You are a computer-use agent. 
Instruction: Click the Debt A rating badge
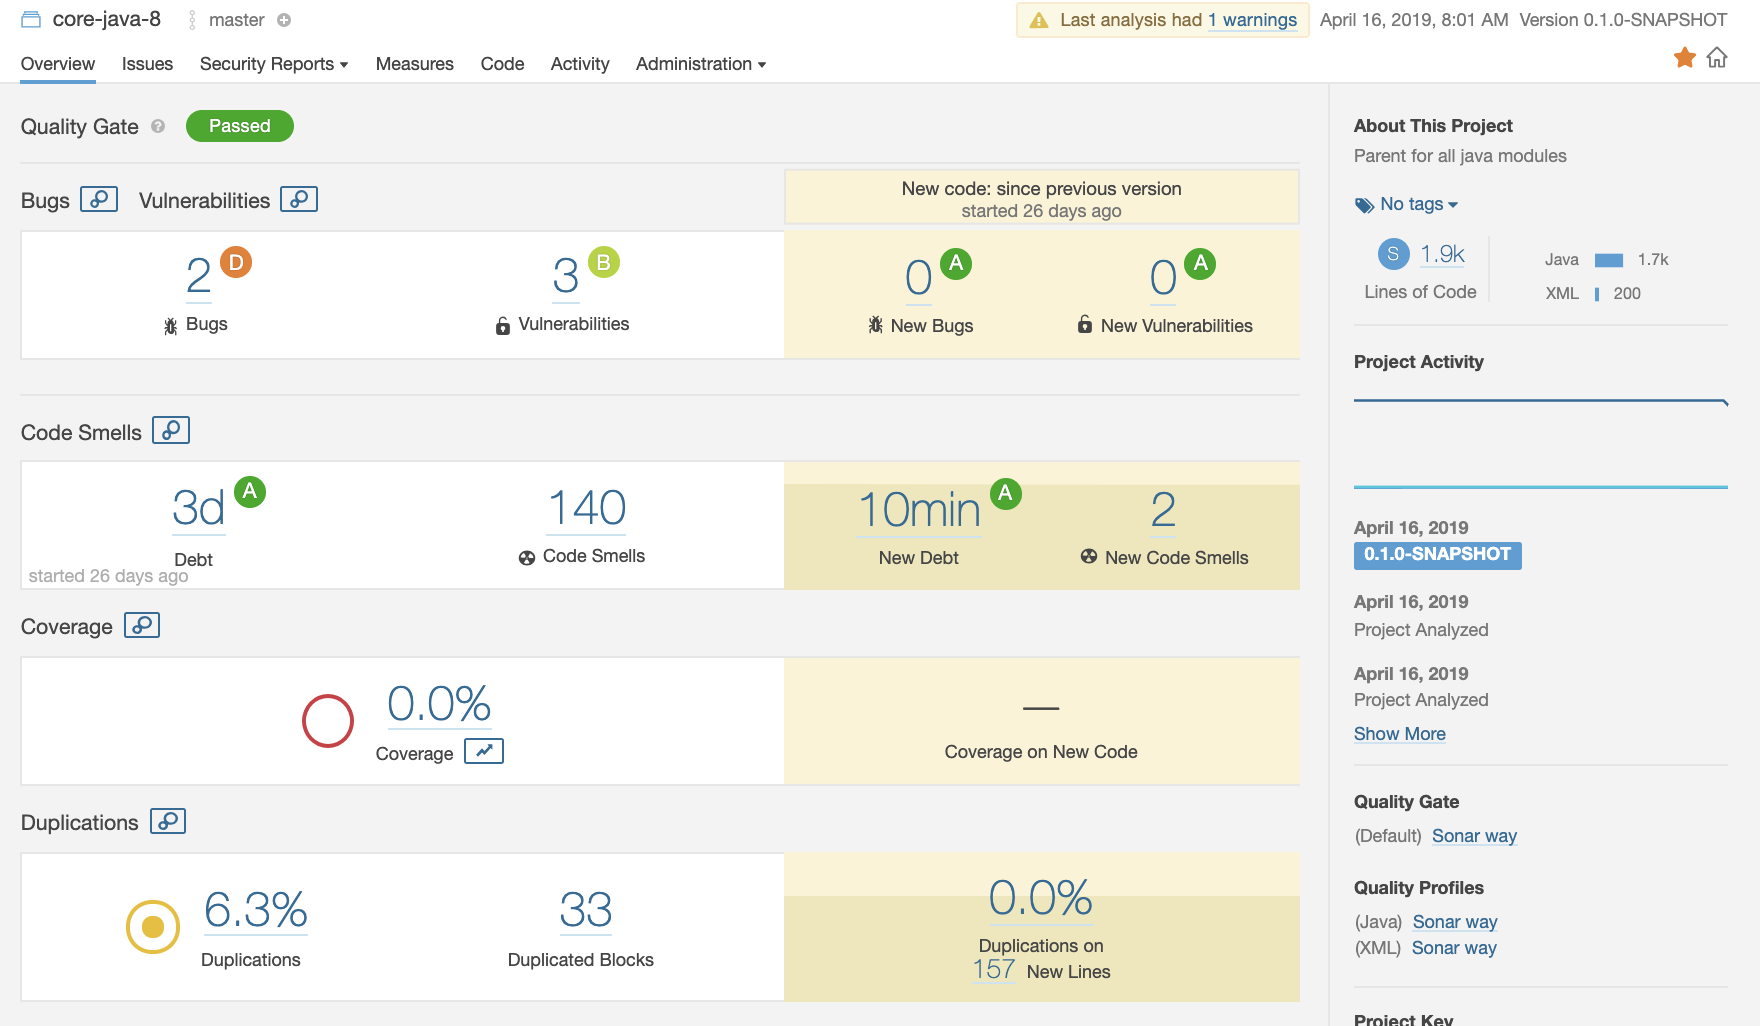click(250, 492)
